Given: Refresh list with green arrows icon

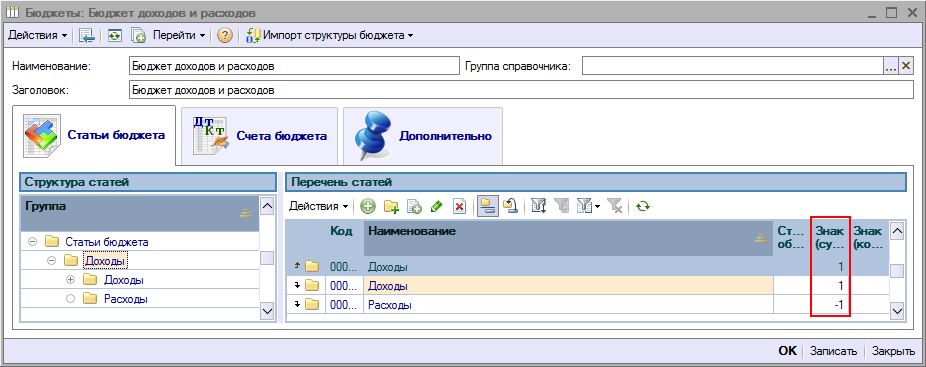Looking at the screenshot, I should 643,206.
